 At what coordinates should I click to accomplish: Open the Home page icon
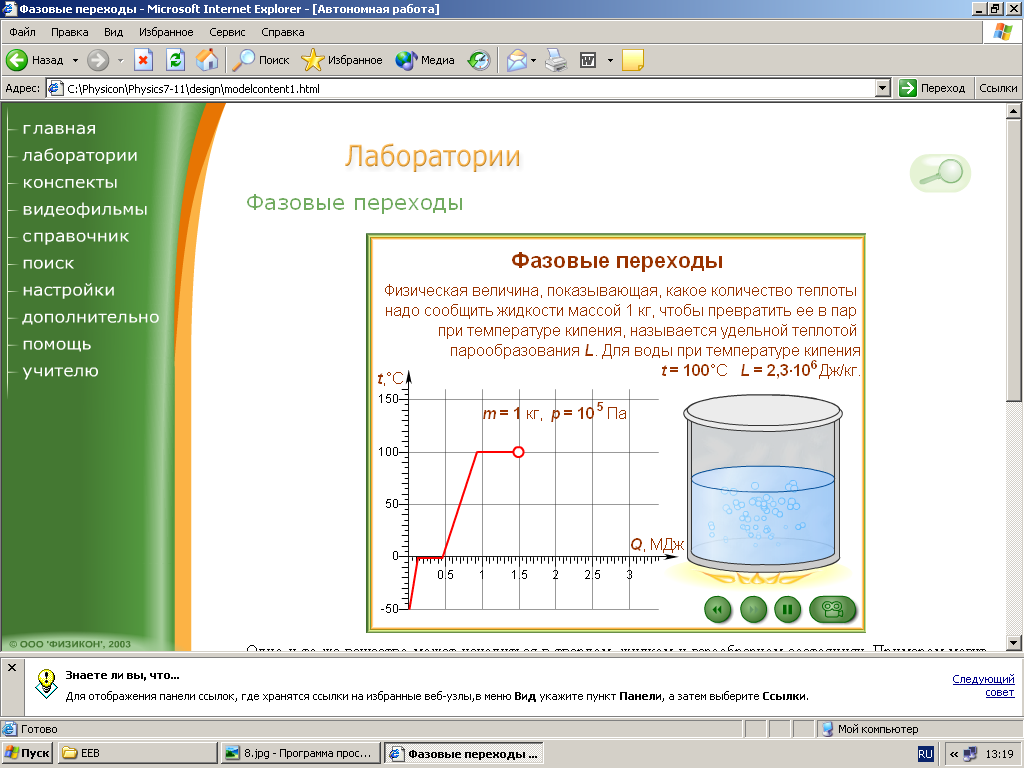(x=207, y=60)
